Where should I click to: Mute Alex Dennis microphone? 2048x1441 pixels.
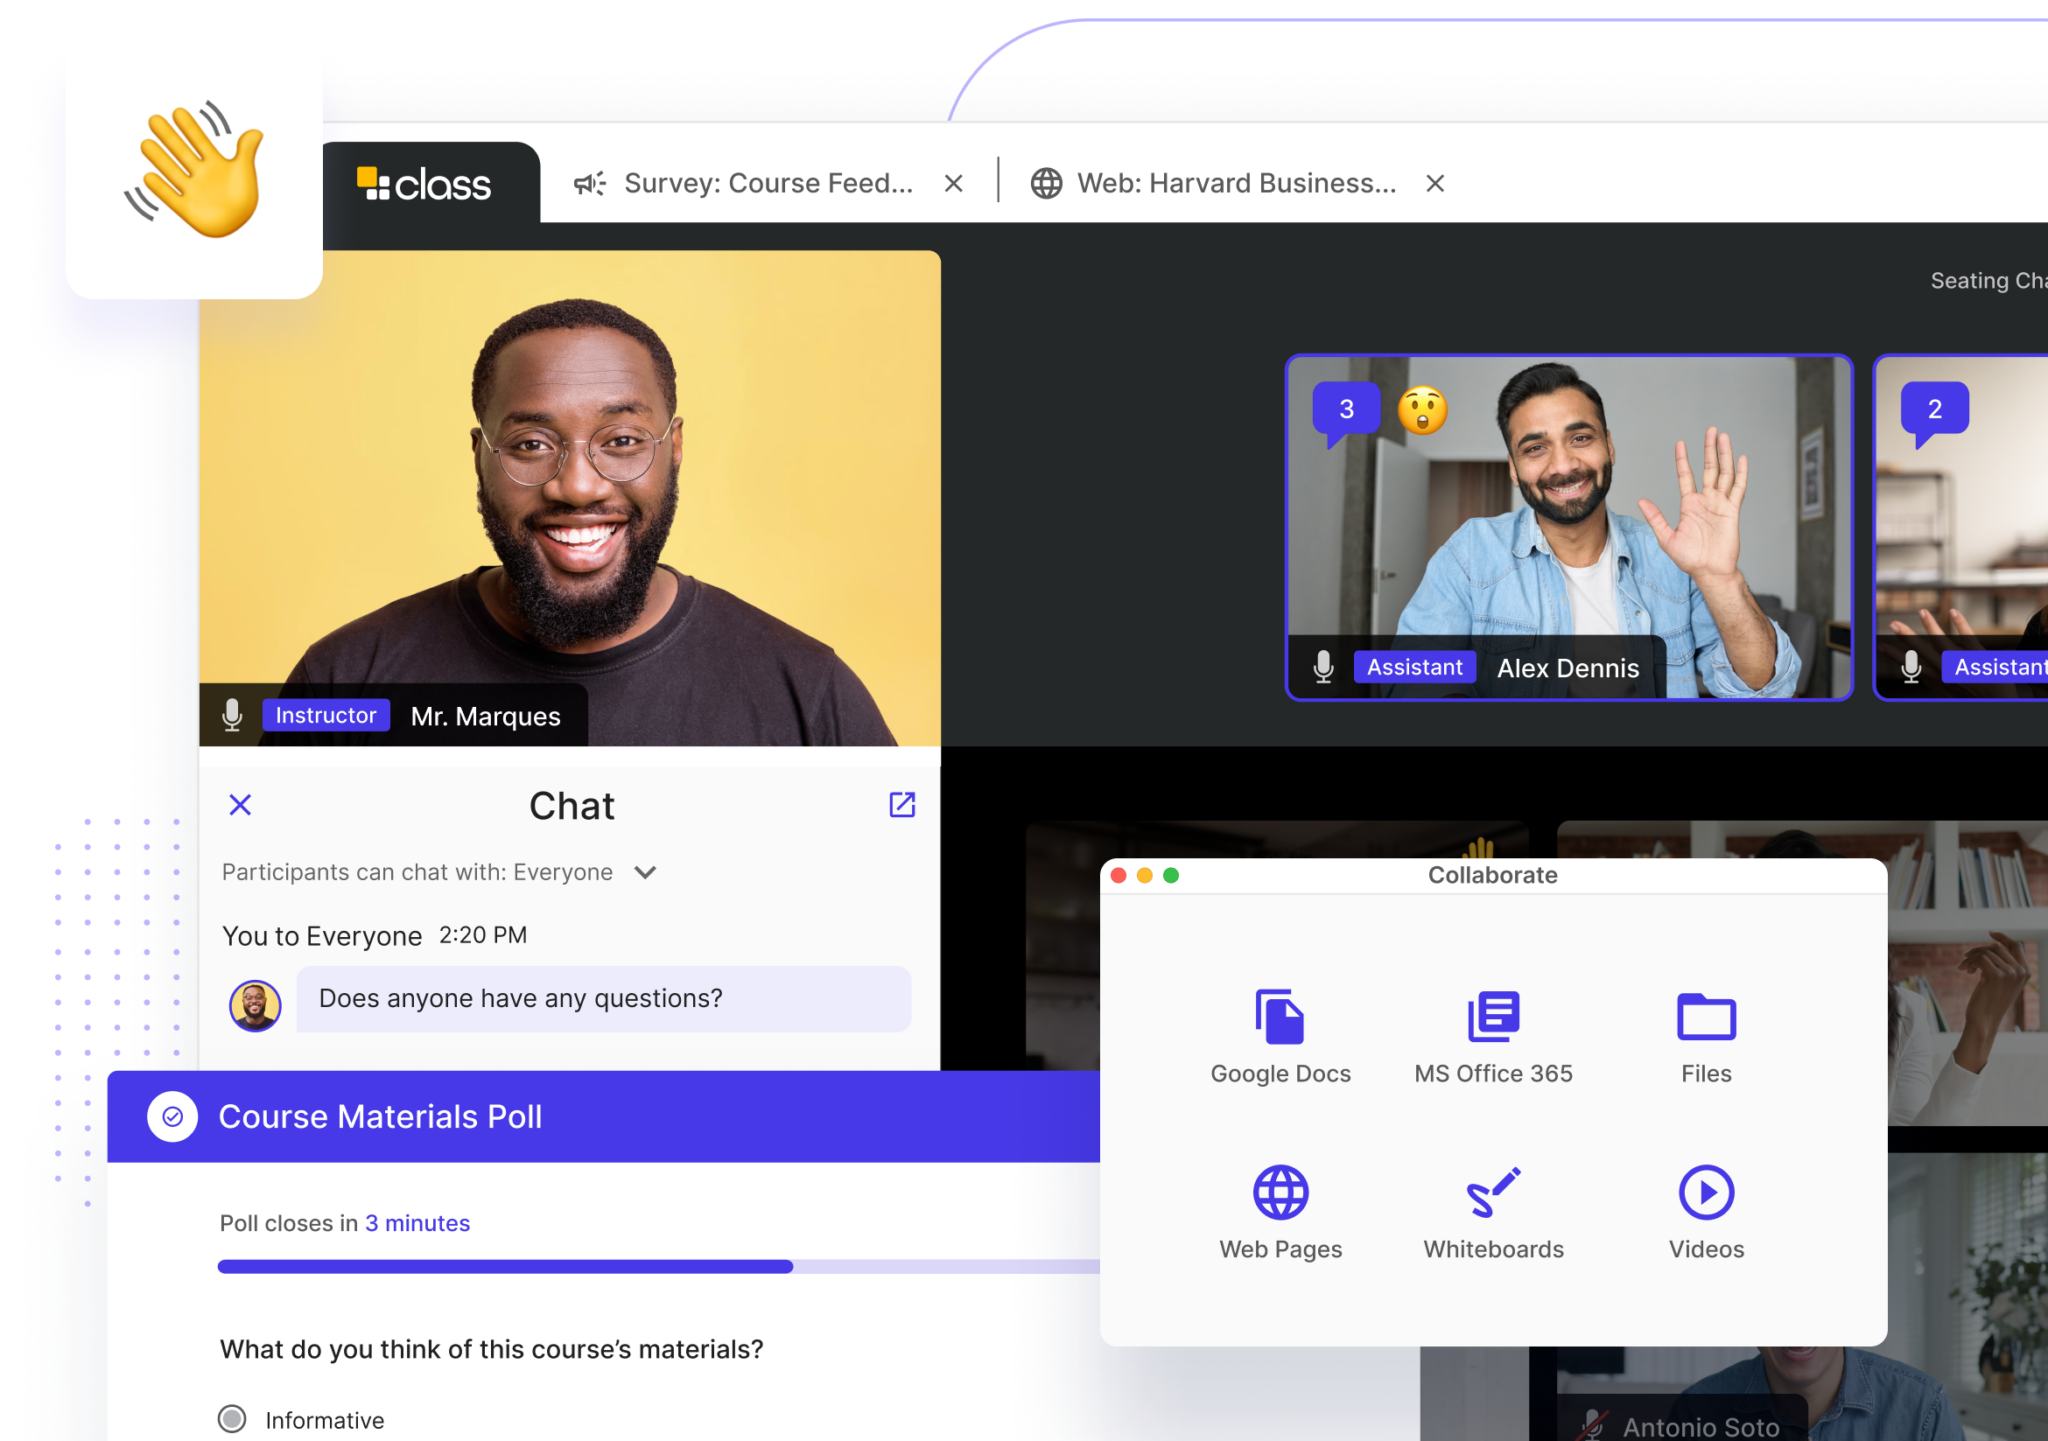point(1323,667)
